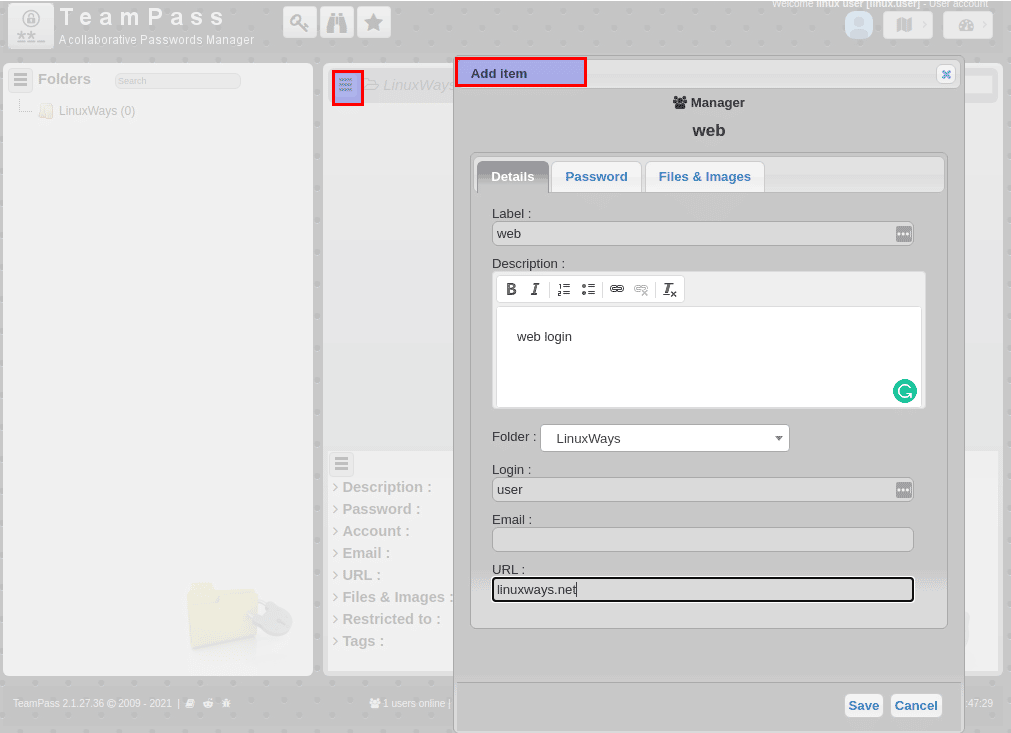Insert a bulleted list in description
1011x733 pixels.
coord(588,289)
